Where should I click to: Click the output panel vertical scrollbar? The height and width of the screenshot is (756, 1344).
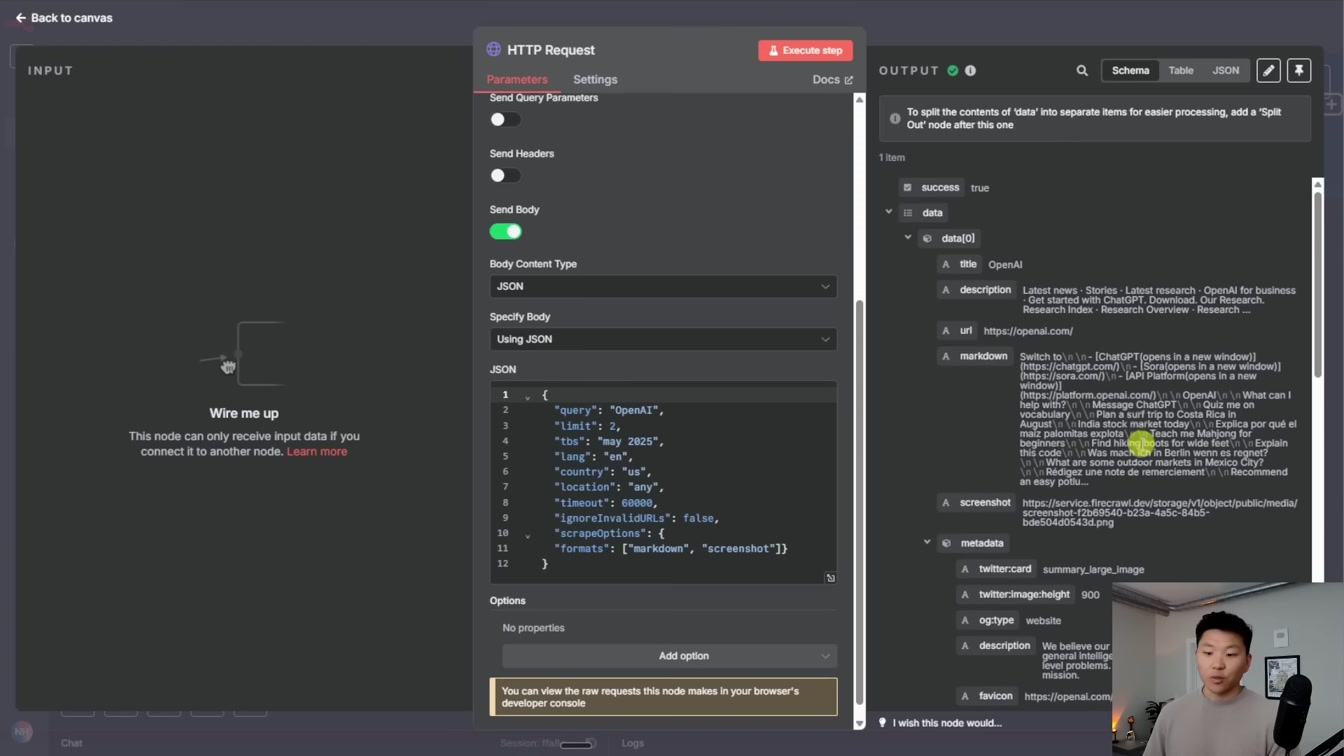coord(1317,285)
